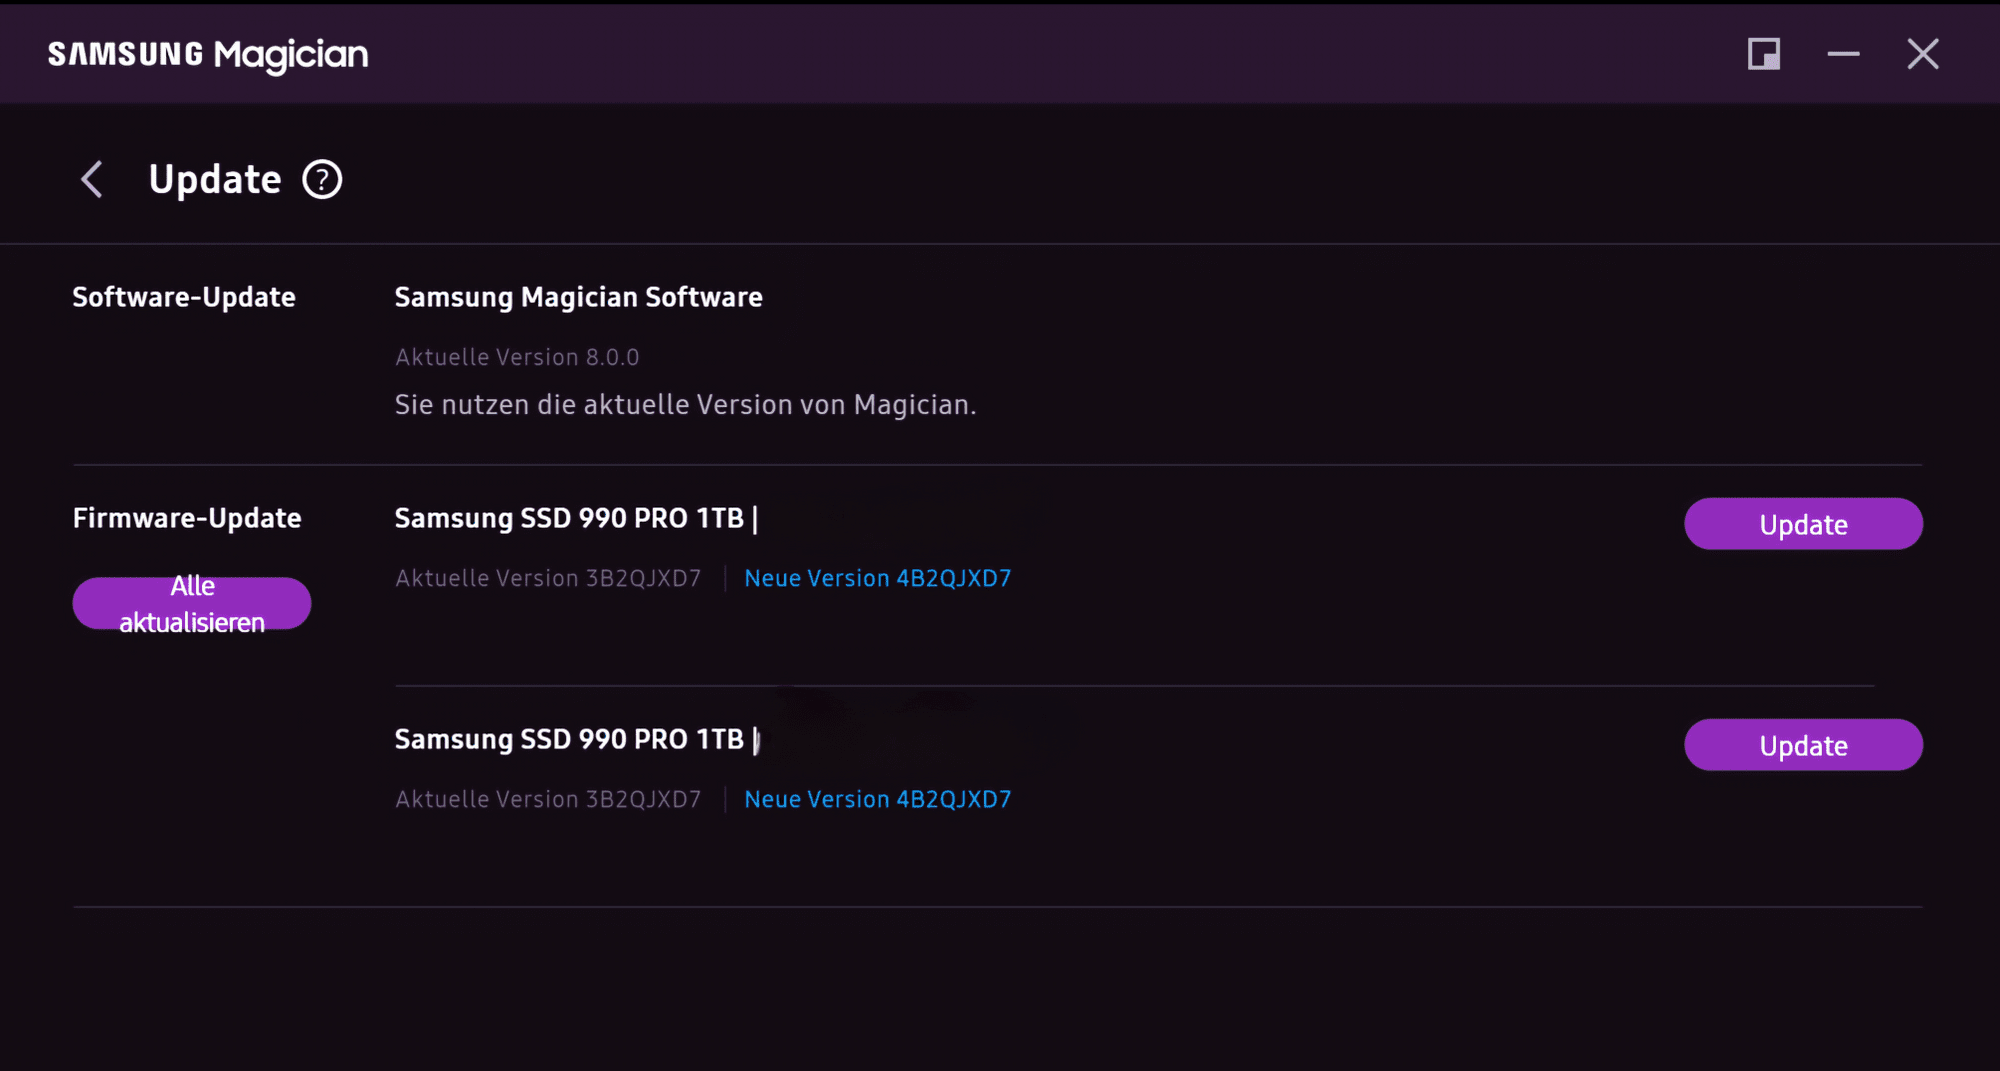Open help icon next to Update title
Screen dimensions: 2000x1071
pyautogui.click(x=322, y=180)
